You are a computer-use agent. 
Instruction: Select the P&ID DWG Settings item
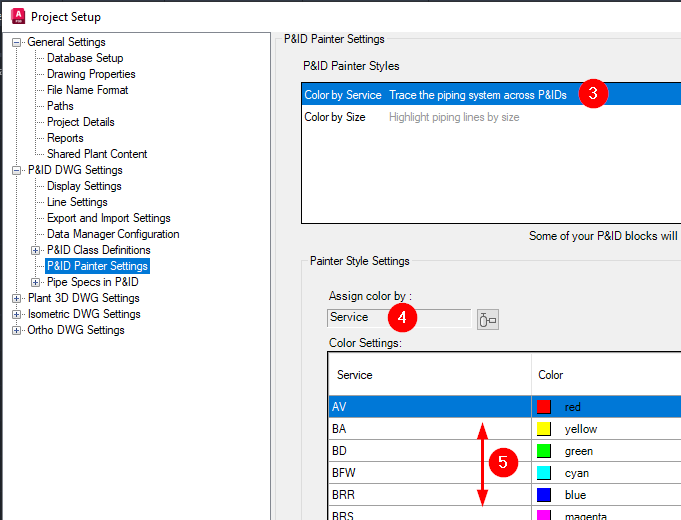click(75, 170)
